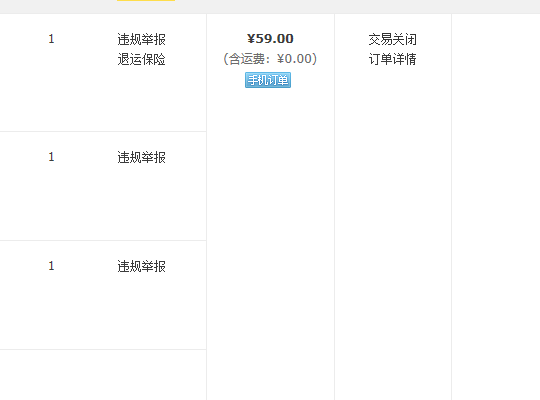Click quantity 1 in the second row

click(x=51, y=157)
